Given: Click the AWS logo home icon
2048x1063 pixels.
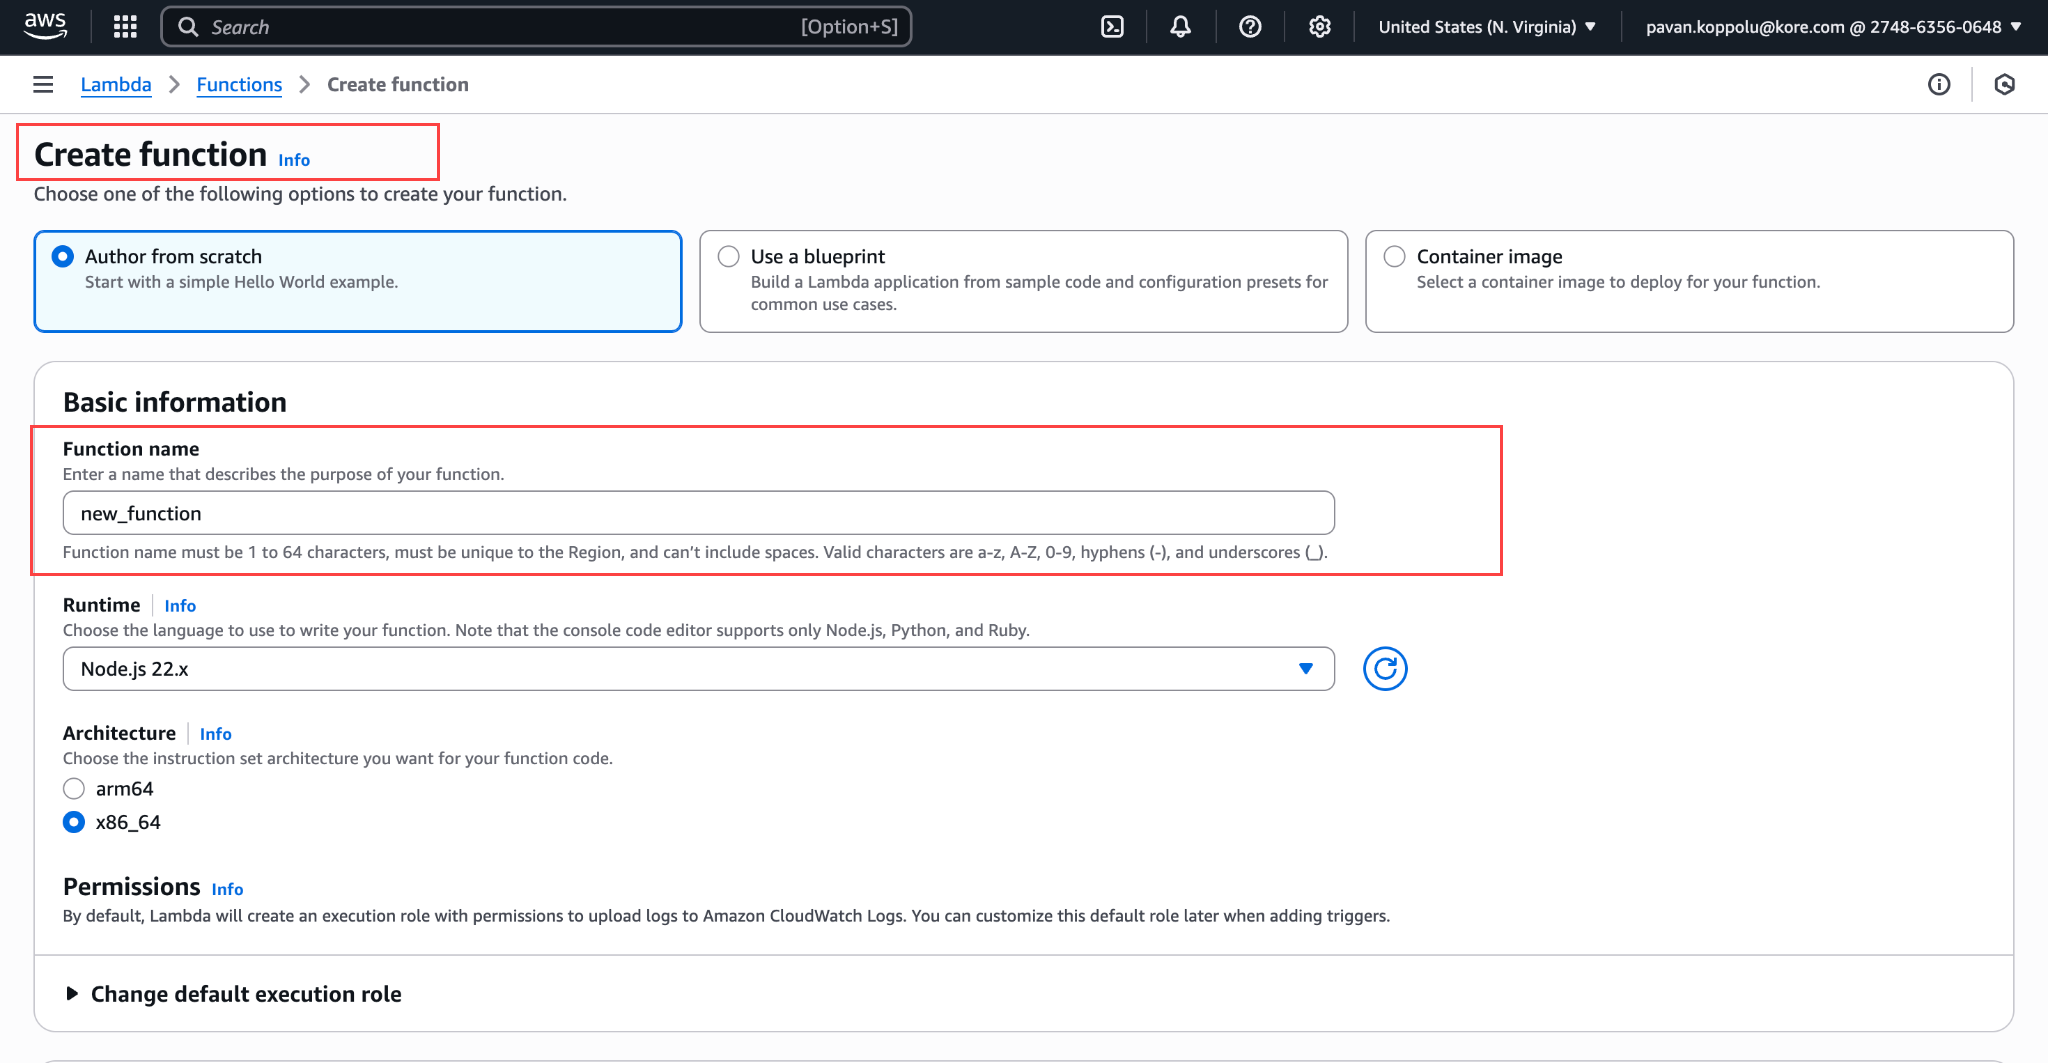Looking at the screenshot, I should coord(45,26).
